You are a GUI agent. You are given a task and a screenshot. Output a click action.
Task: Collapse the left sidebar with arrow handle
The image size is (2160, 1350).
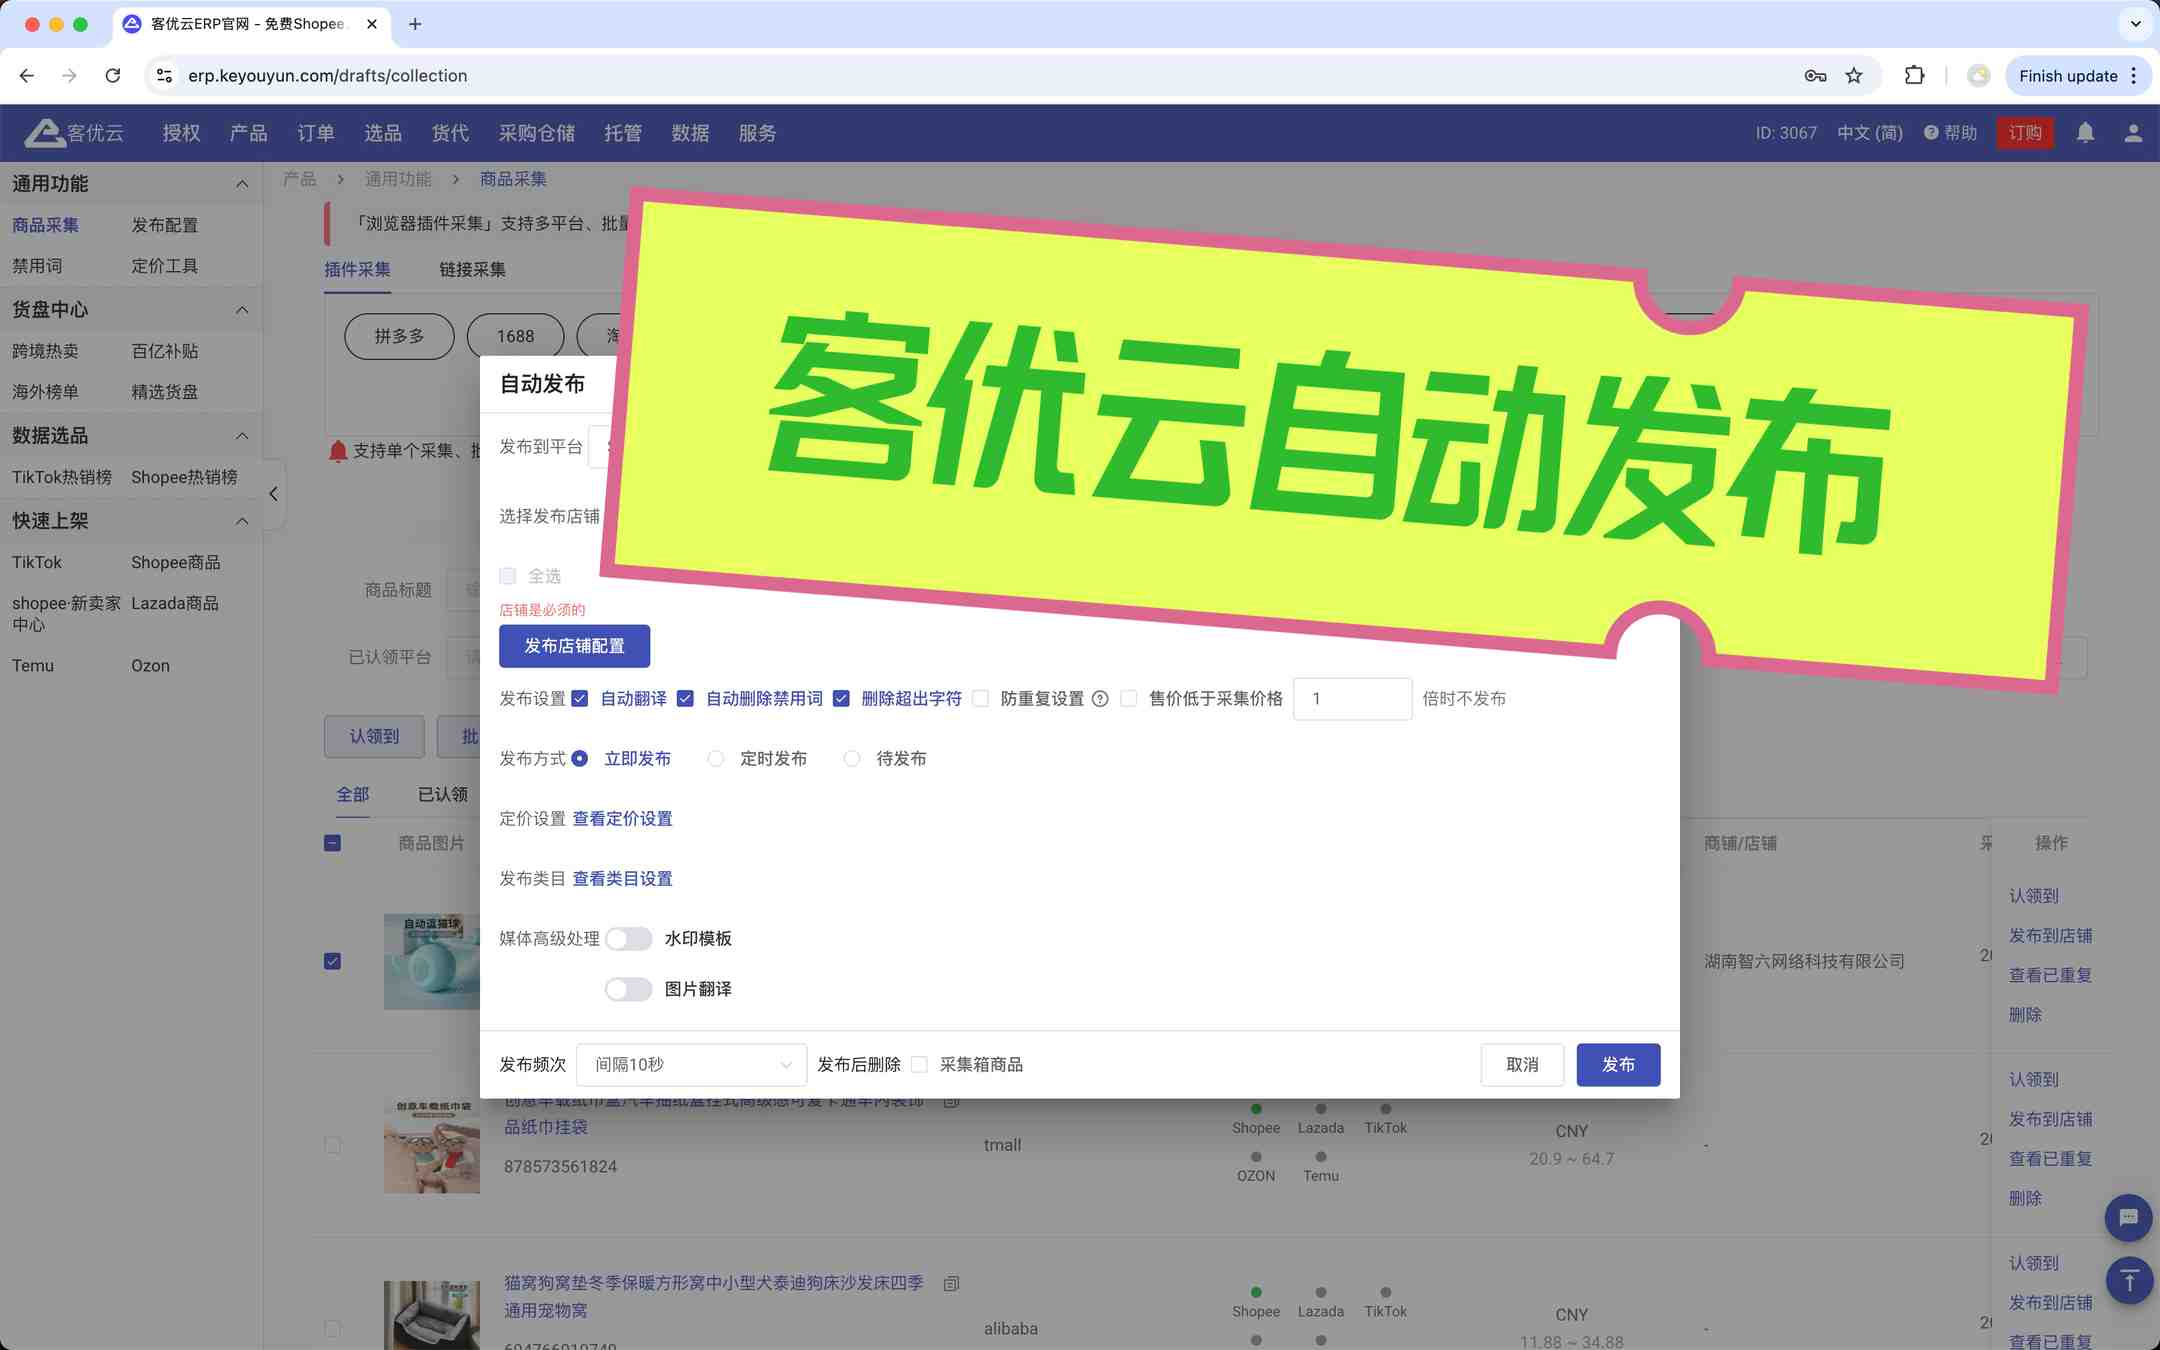click(x=273, y=494)
